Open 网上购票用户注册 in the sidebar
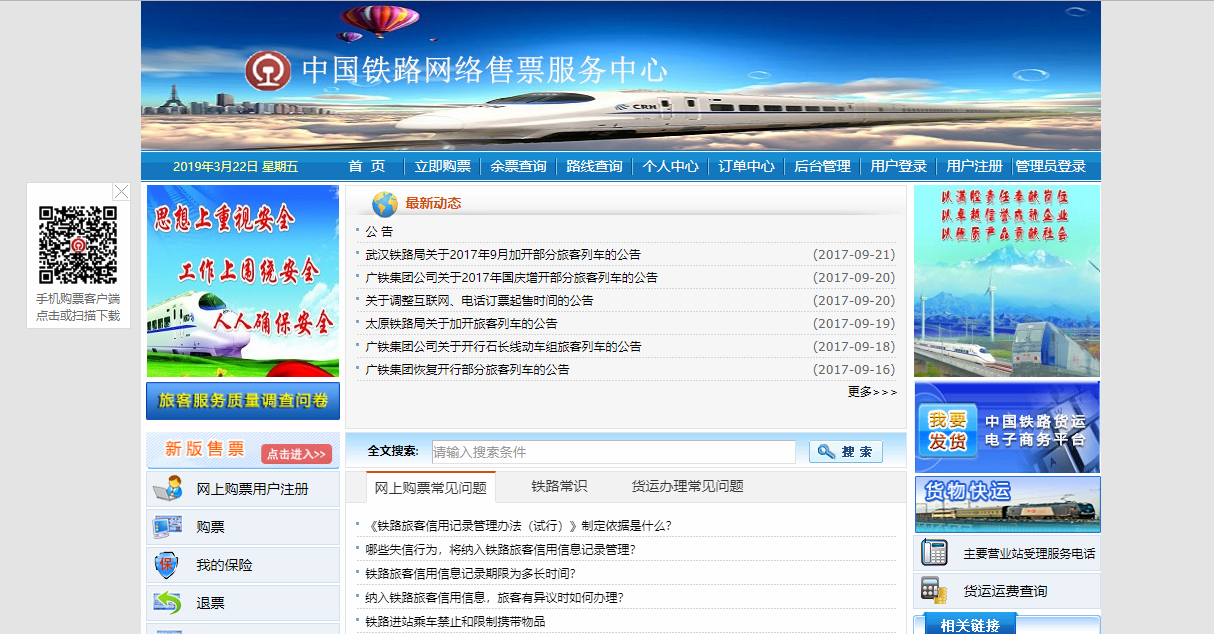The width and height of the screenshot is (1214, 634). 252,489
